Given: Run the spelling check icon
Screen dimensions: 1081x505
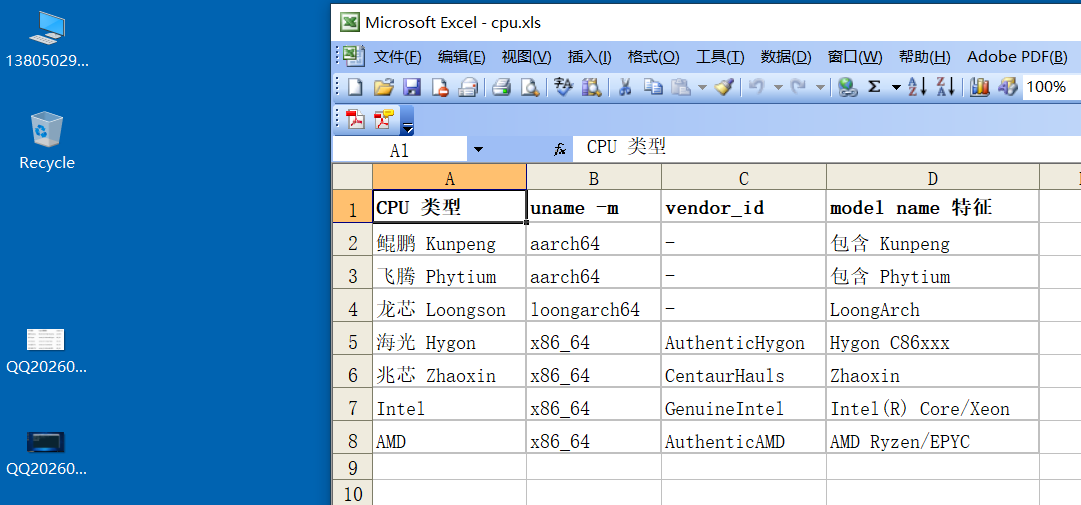Looking at the screenshot, I should tap(564, 87).
